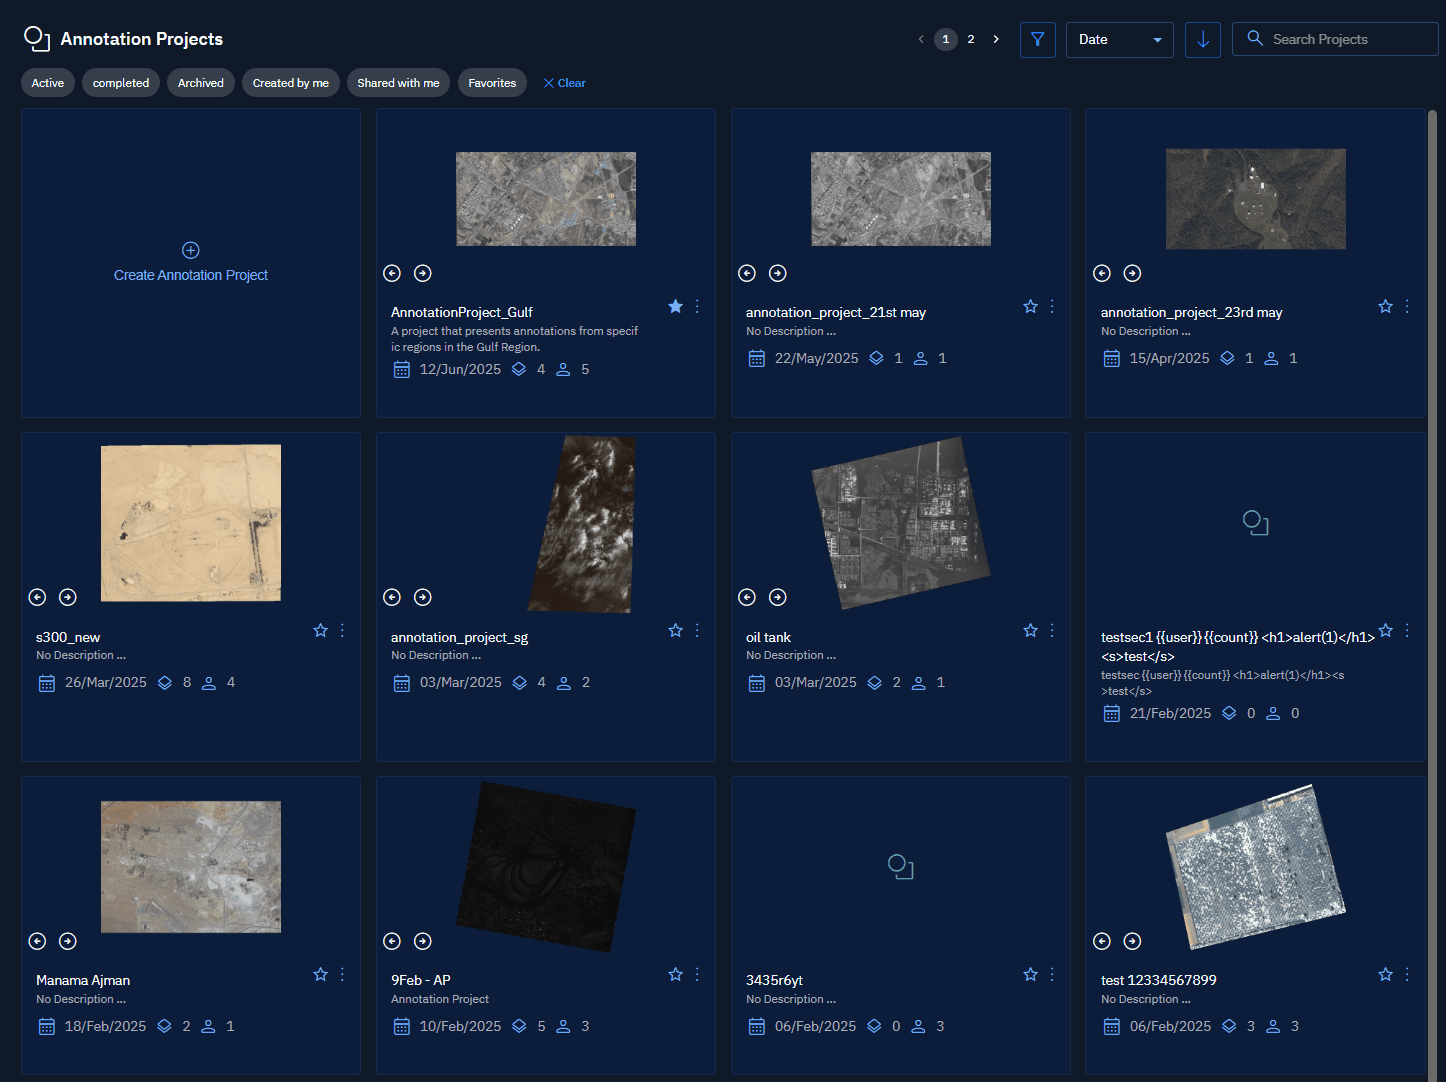Show next image on s300_new card
This screenshot has width=1446, height=1082.
pyautogui.click(x=68, y=597)
